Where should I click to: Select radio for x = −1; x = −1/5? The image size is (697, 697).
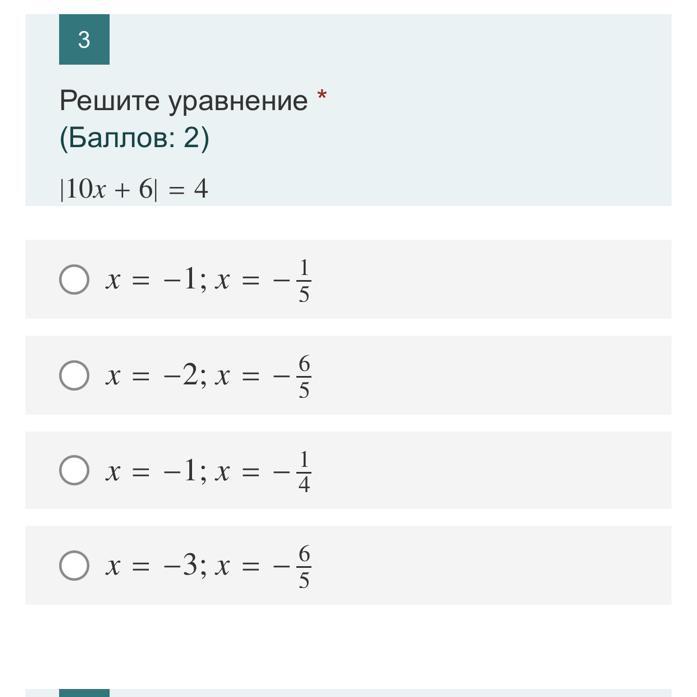pyautogui.click(x=74, y=280)
